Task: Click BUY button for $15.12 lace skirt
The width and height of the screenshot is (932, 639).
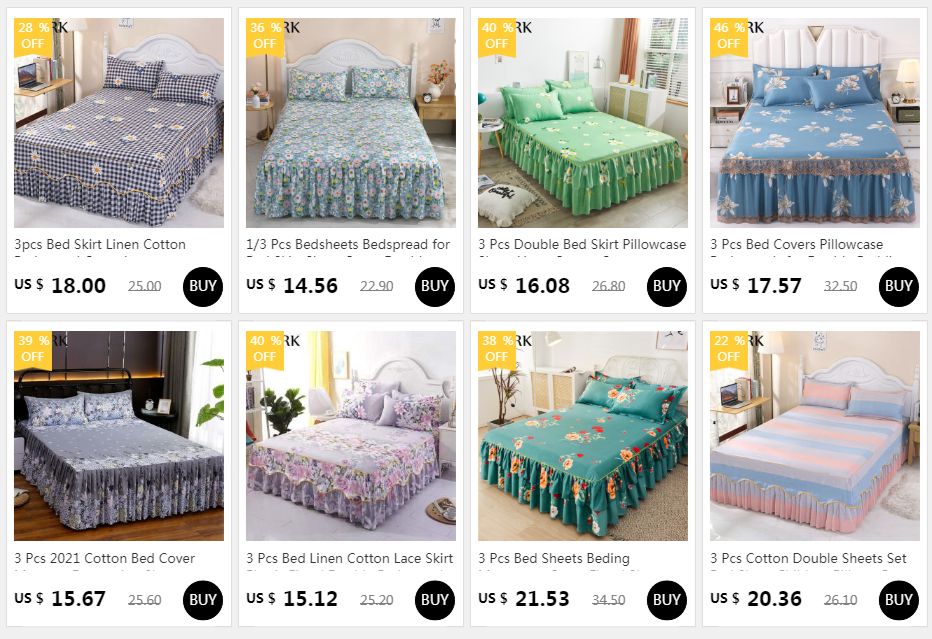Action: pos(434,600)
